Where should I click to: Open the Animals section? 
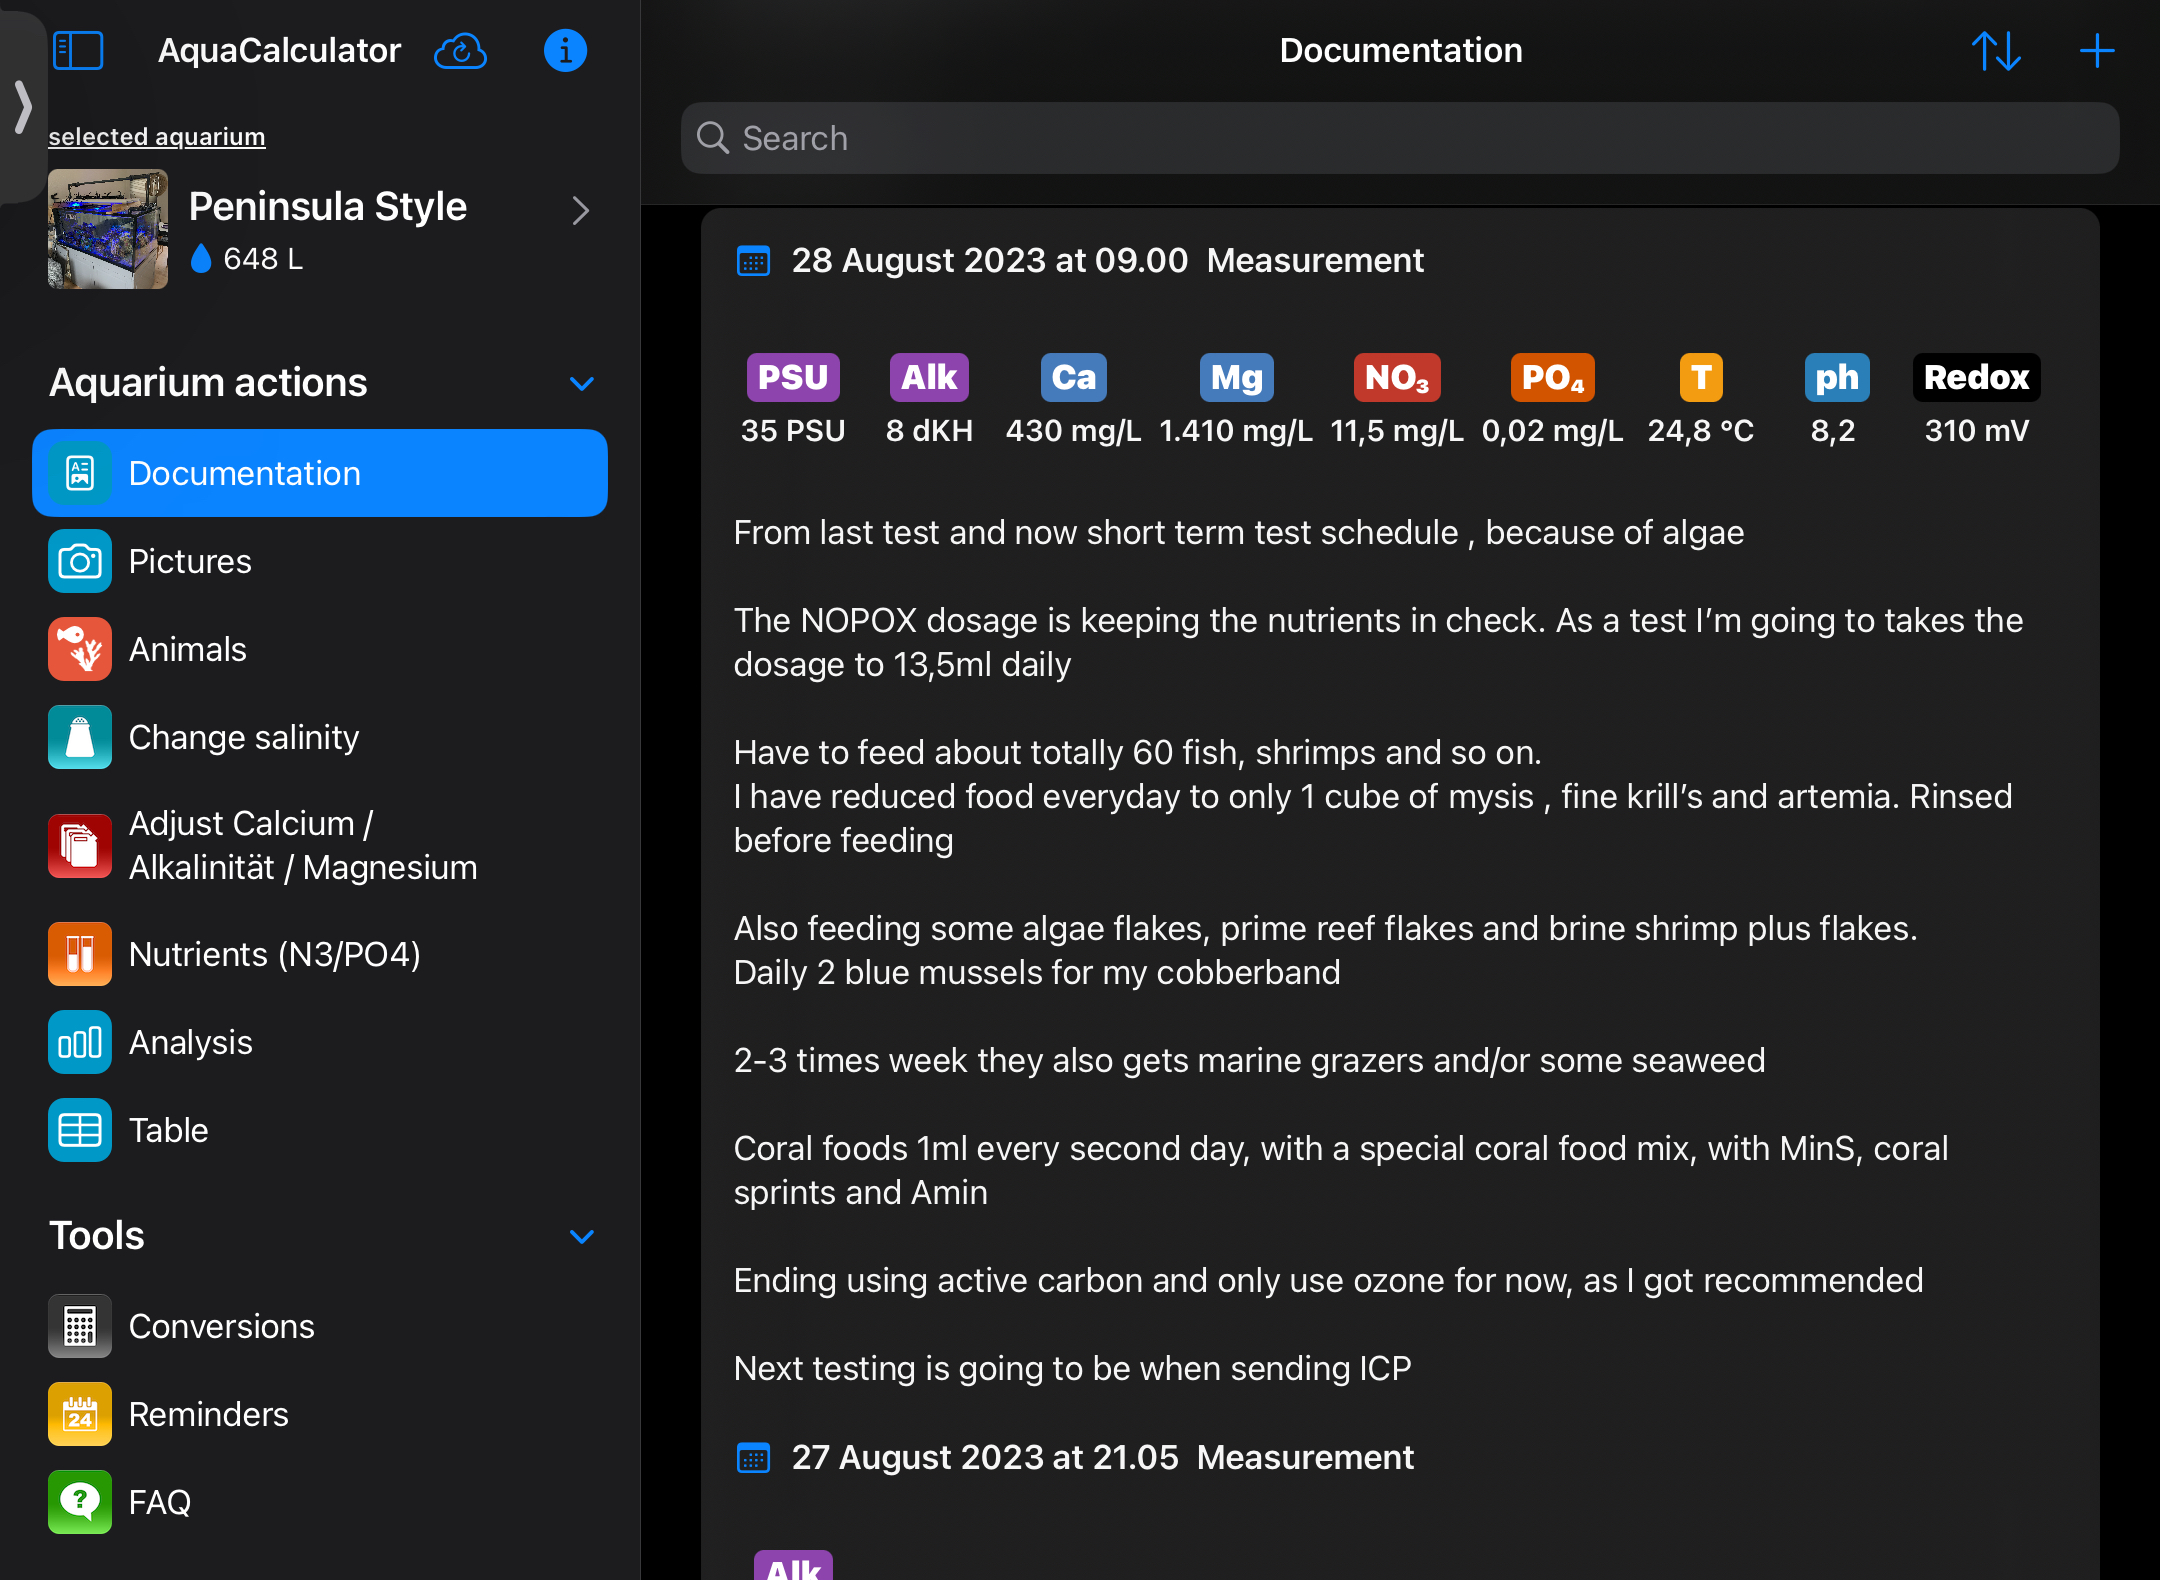pyautogui.click(x=187, y=649)
